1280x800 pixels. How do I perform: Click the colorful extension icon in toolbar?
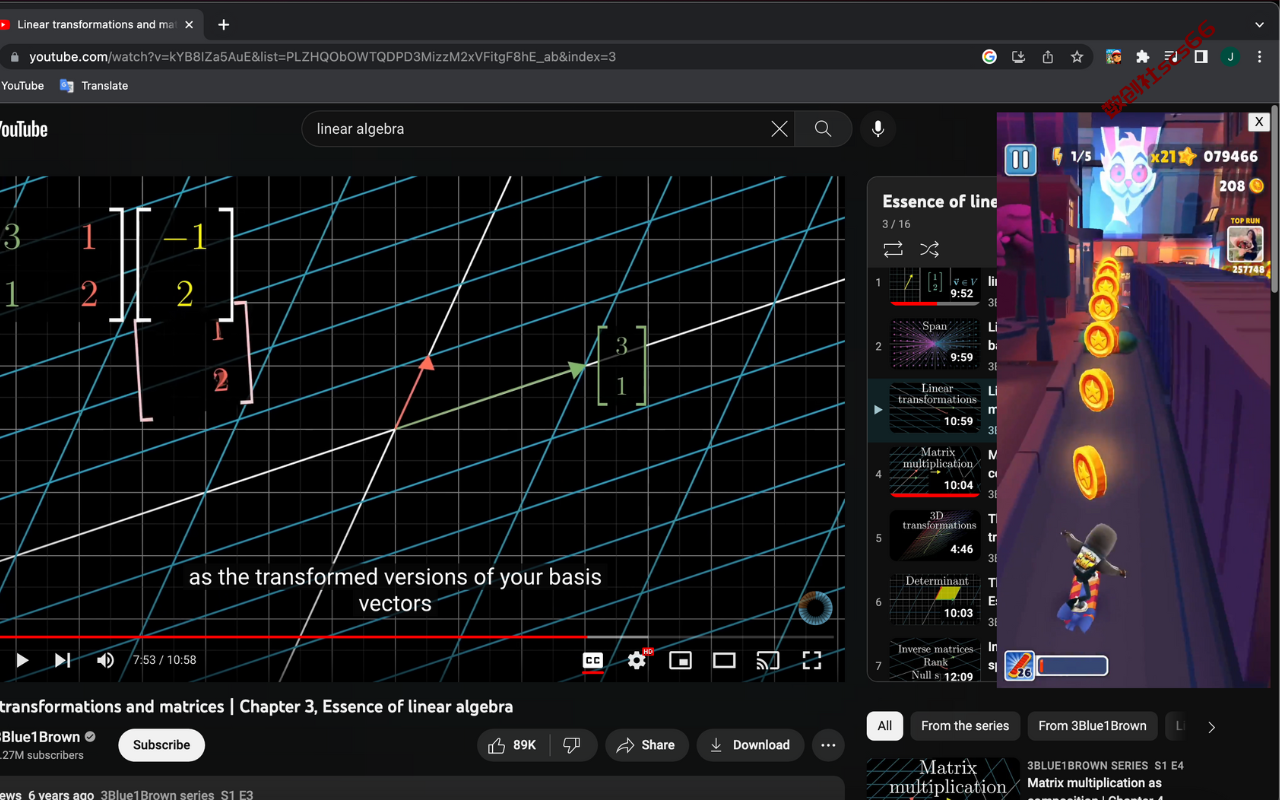[1113, 57]
